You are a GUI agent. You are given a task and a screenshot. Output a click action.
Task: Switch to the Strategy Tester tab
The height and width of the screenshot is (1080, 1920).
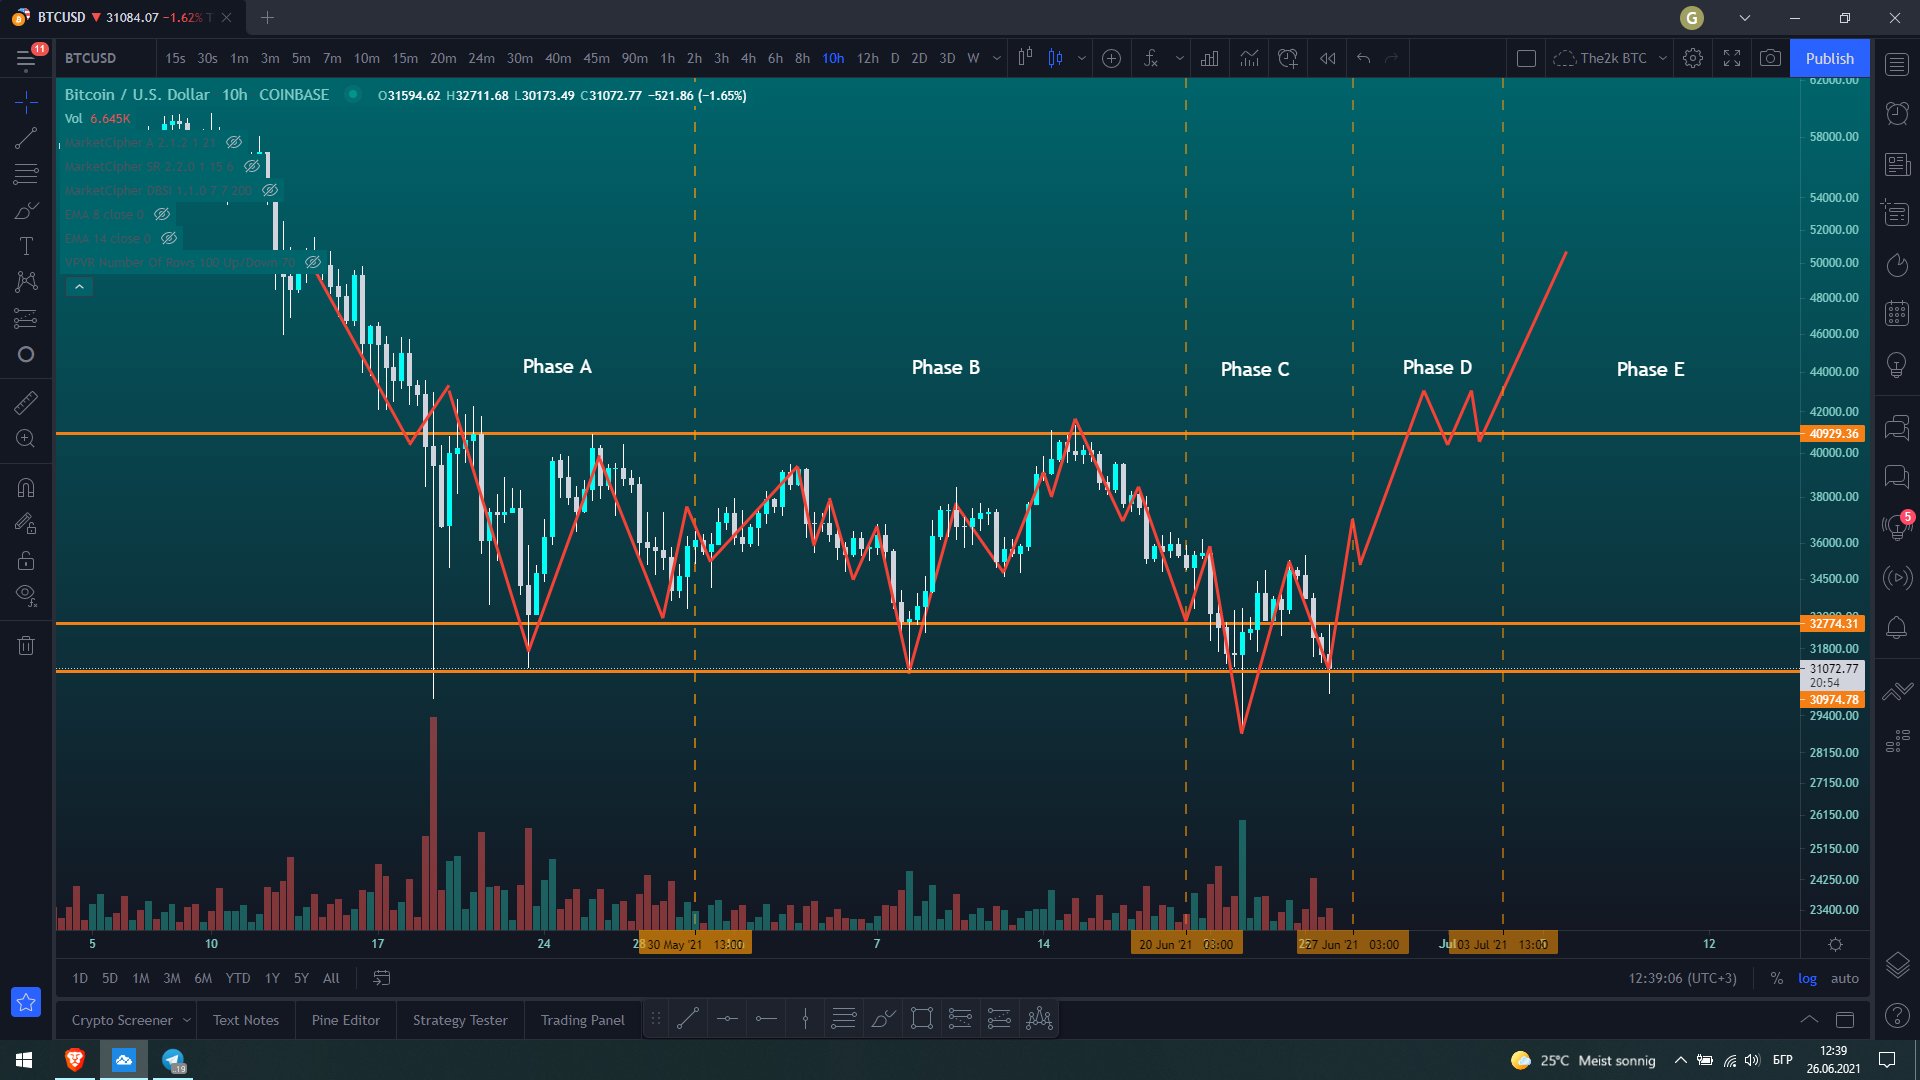coord(460,1020)
